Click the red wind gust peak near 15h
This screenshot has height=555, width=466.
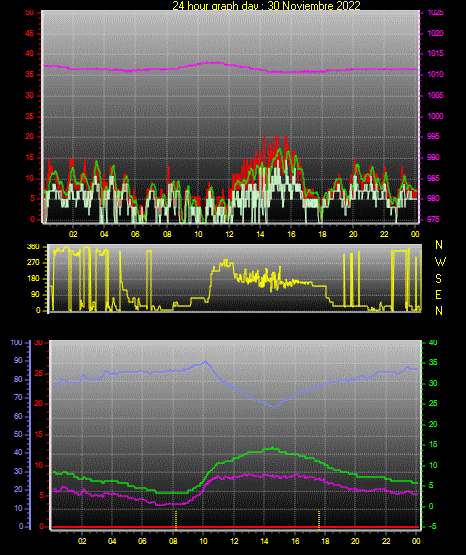(276, 138)
